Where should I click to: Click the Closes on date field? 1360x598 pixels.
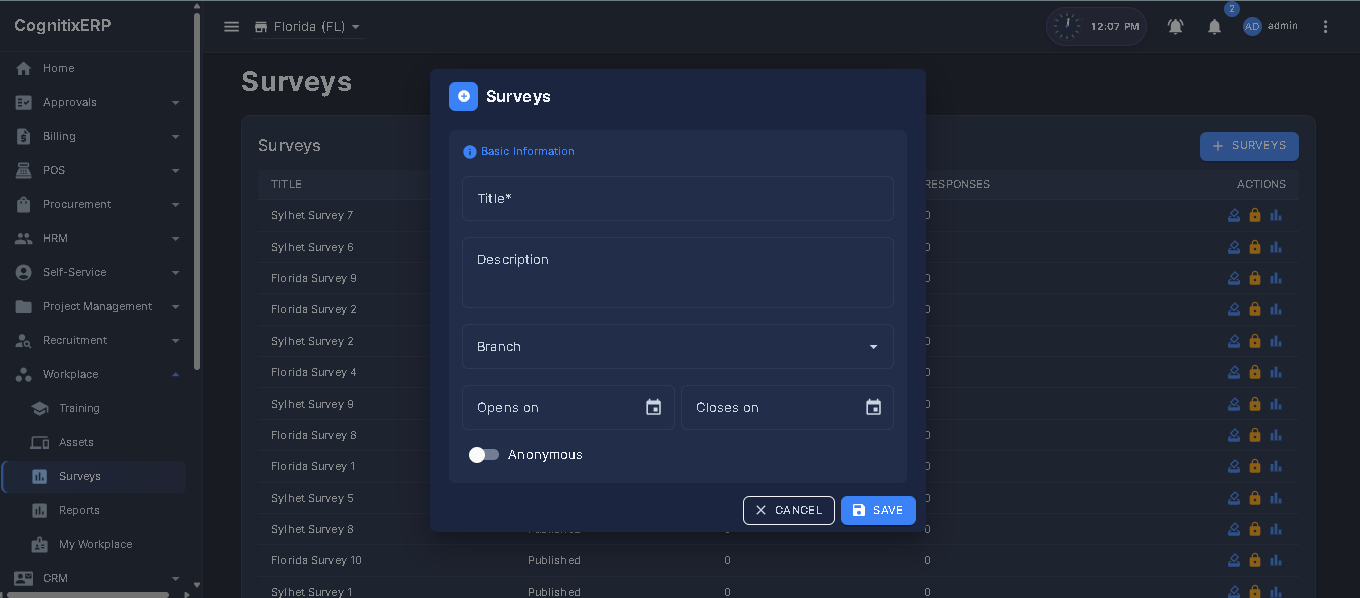click(787, 408)
